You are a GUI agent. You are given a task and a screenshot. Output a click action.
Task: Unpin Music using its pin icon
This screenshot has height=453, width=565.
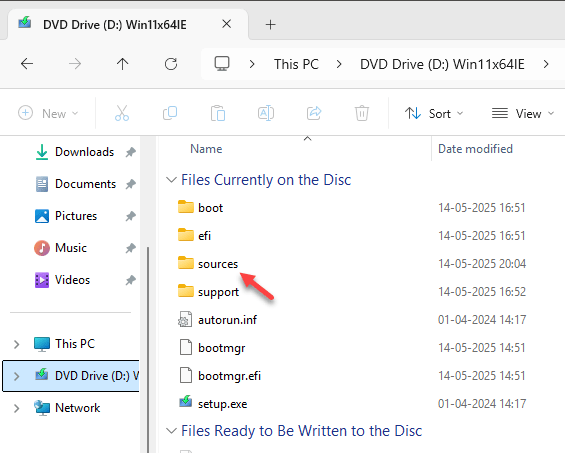130,248
